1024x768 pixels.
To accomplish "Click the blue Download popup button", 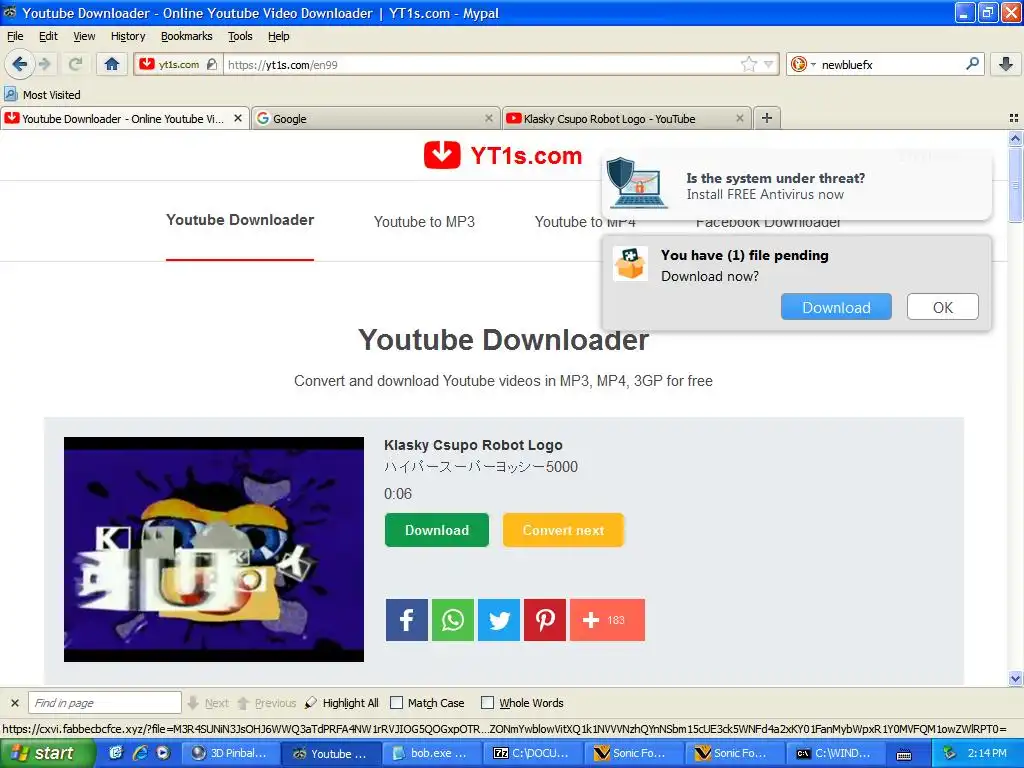I will click(x=836, y=307).
